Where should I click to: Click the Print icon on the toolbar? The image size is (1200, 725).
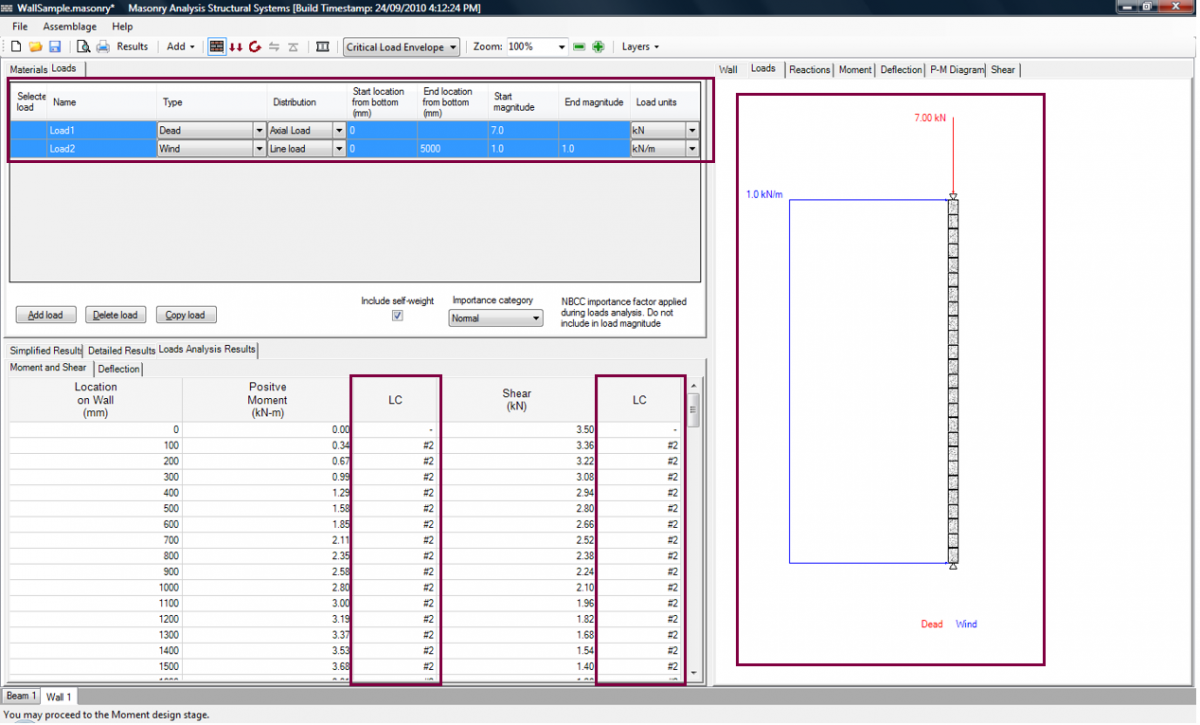(x=103, y=47)
